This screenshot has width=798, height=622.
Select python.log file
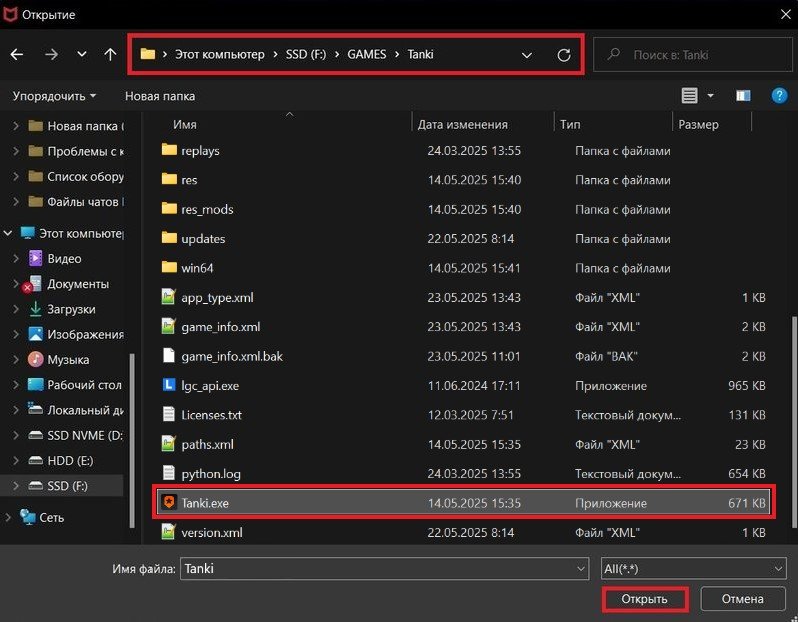coord(462,474)
